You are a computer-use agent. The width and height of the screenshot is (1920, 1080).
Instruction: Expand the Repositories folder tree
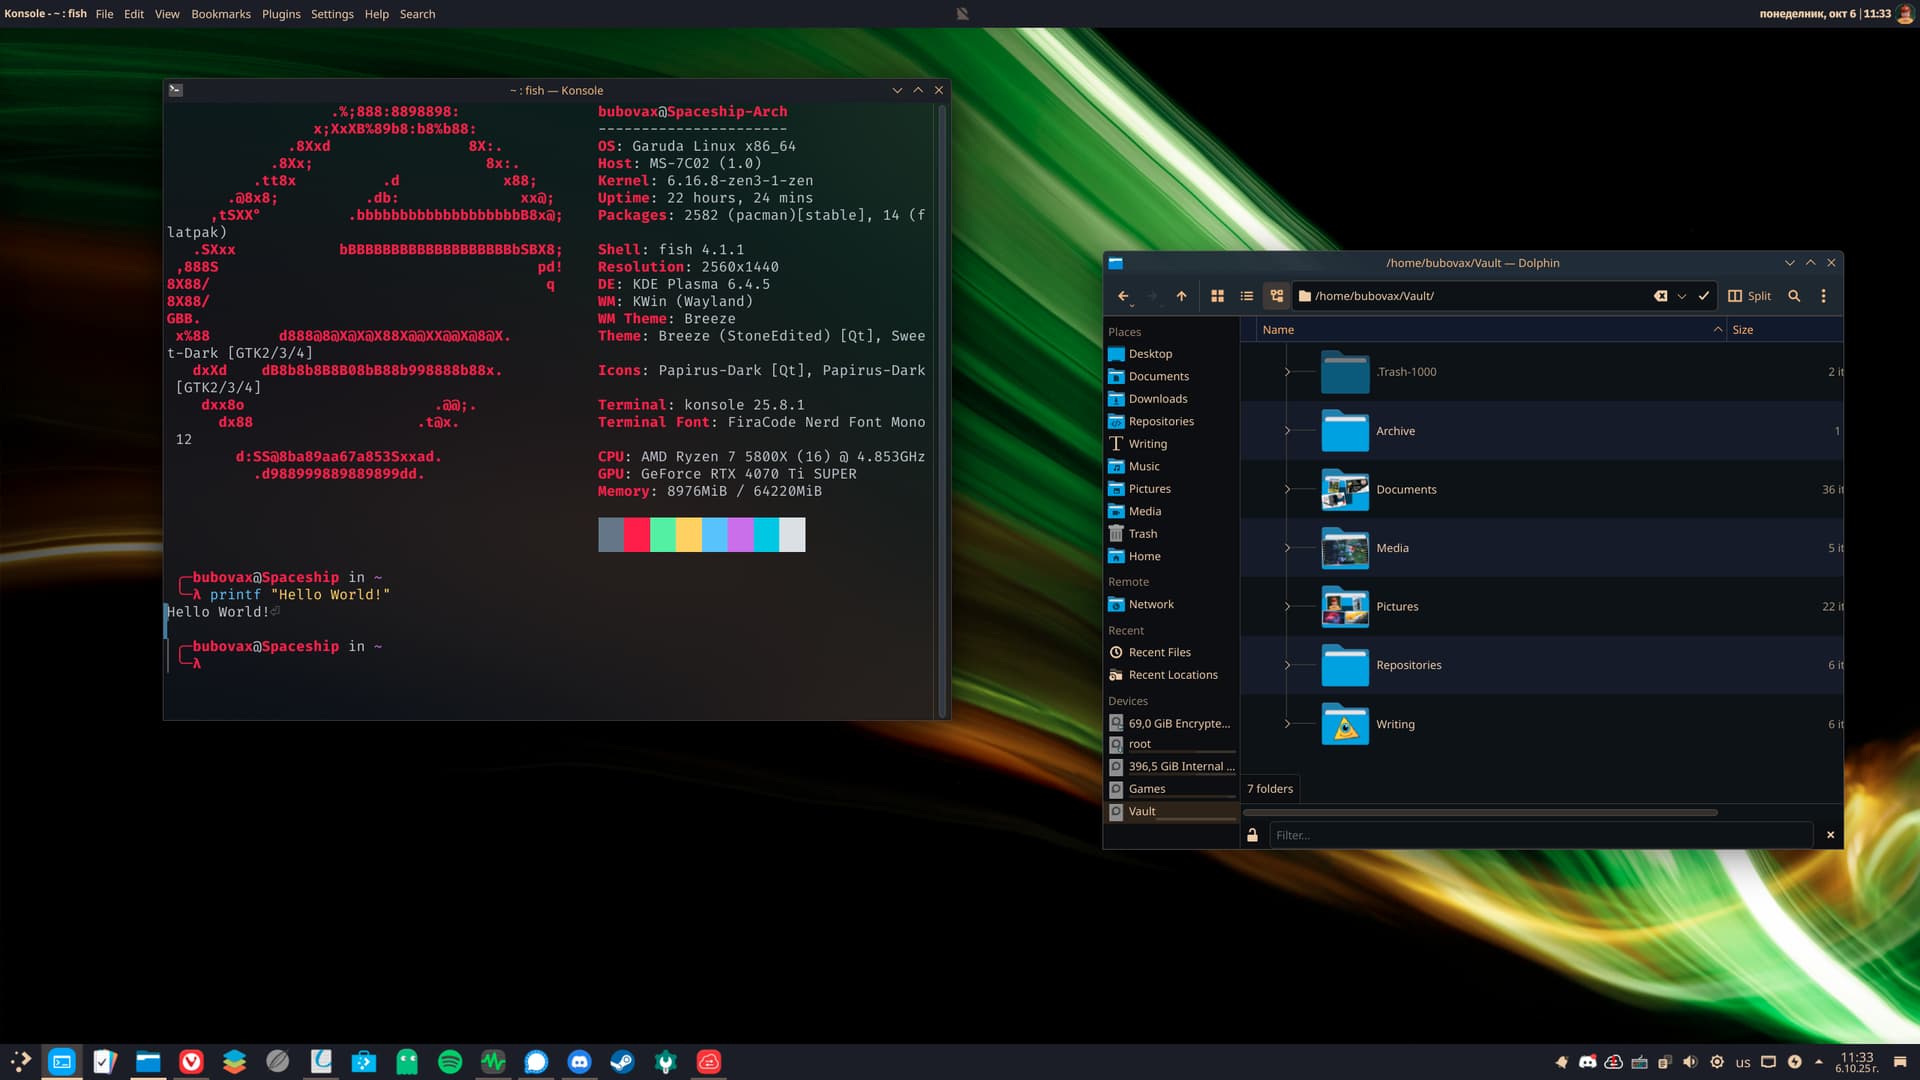point(1287,665)
